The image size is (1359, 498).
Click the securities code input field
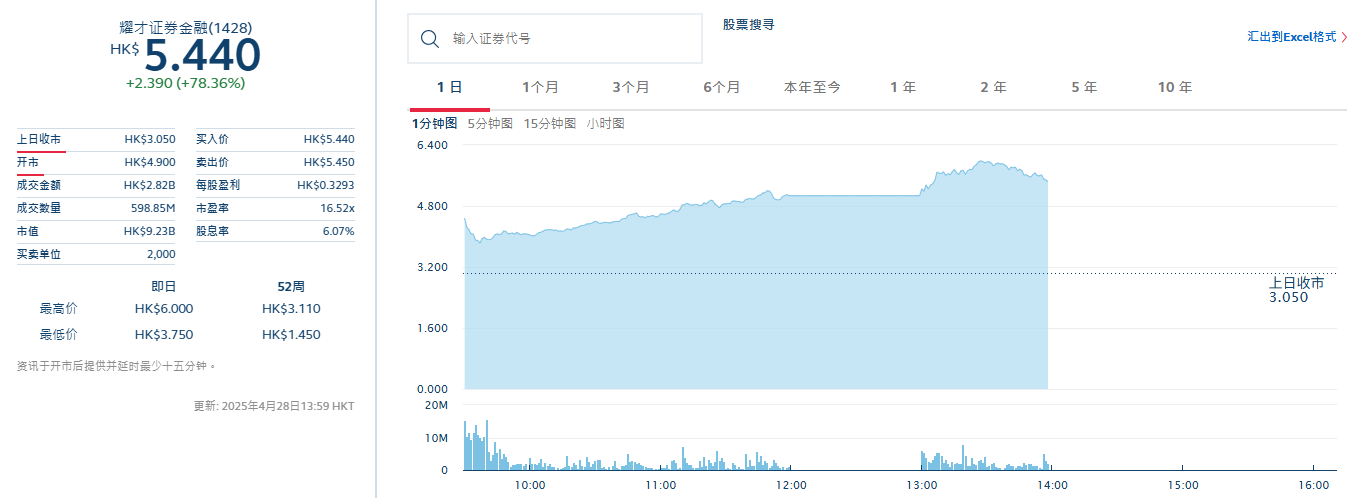(570, 39)
